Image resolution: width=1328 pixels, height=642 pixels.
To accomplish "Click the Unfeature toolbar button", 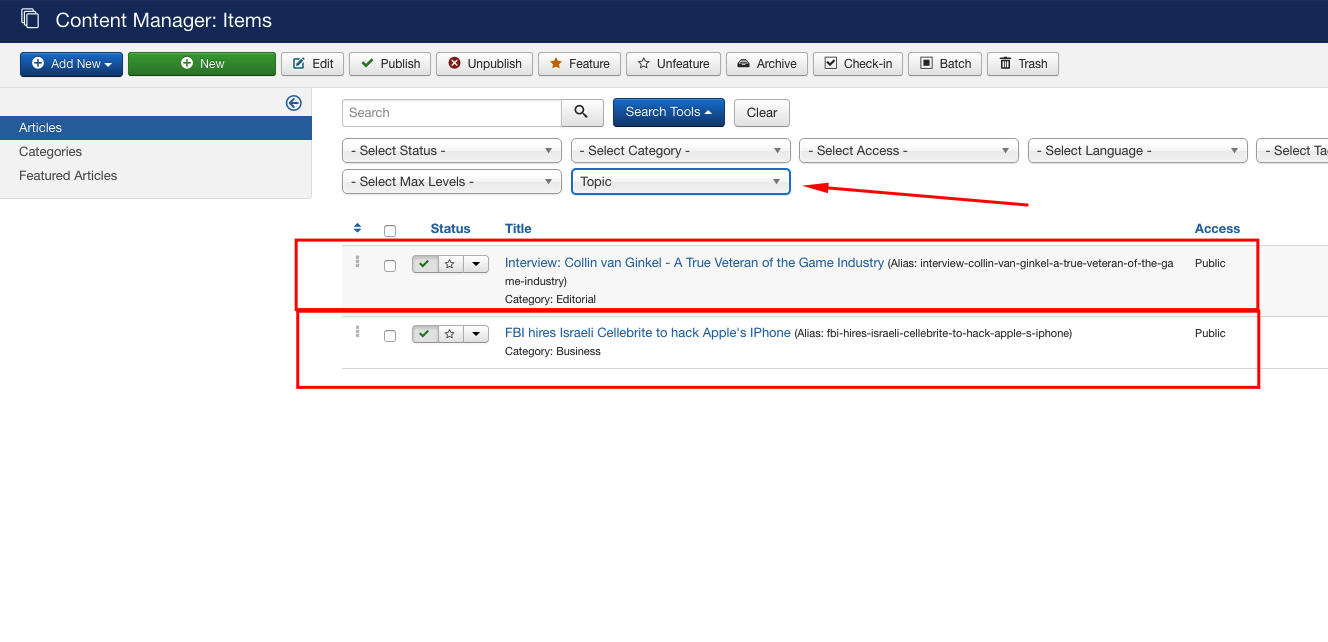I will 674,64.
